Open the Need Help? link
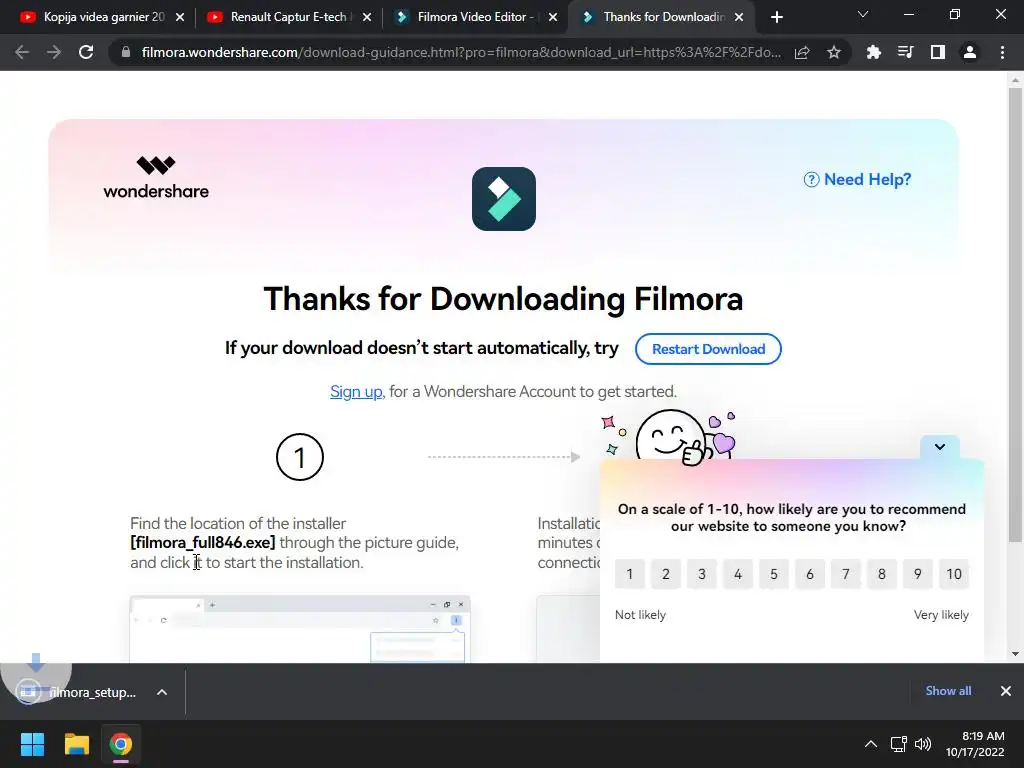The image size is (1024, 768). (857, 179)
